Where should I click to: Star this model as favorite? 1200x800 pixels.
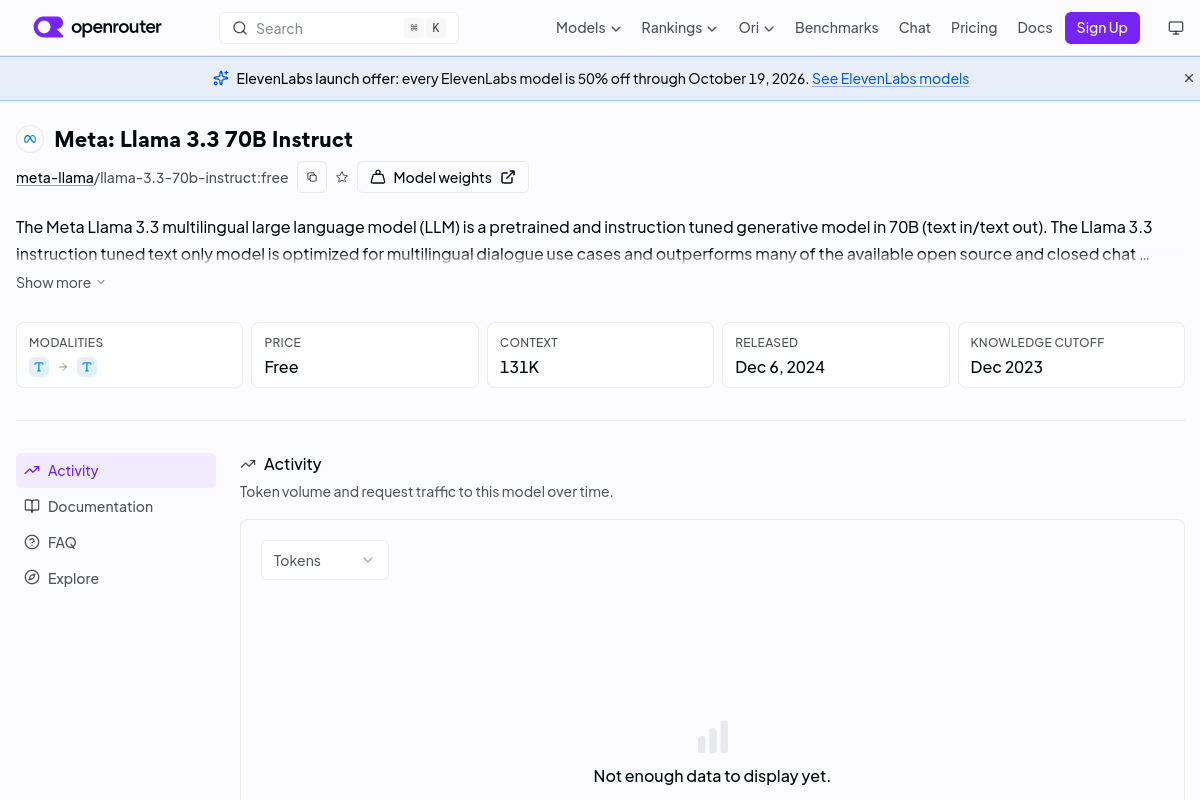(342, 177)
